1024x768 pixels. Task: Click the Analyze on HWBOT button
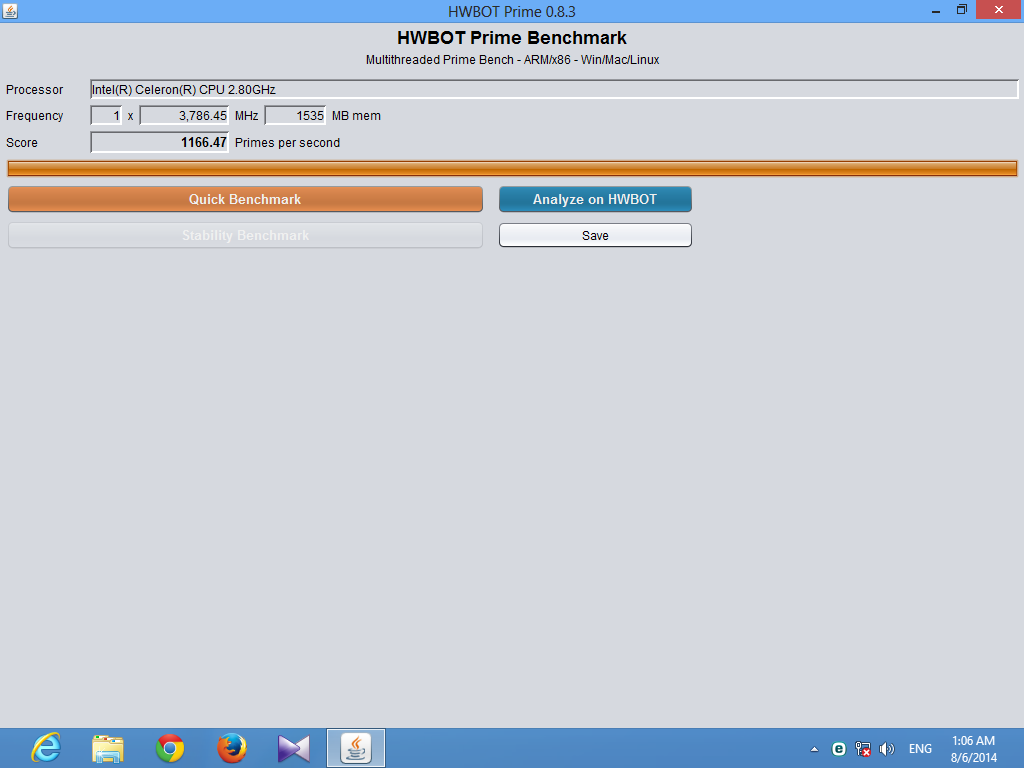[x=595, y=199]
